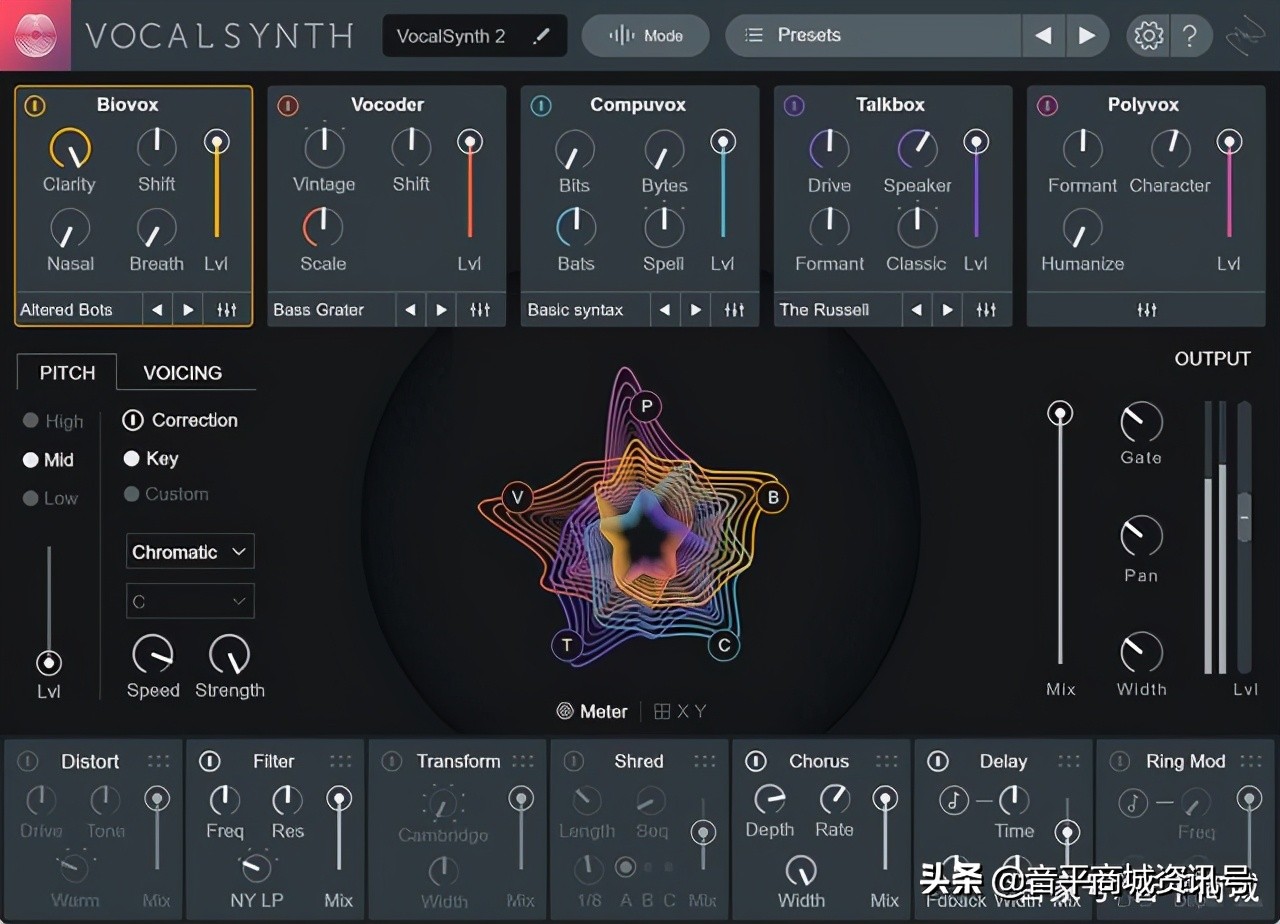Open the Chromatic scale dropdown

click(190, 552)
